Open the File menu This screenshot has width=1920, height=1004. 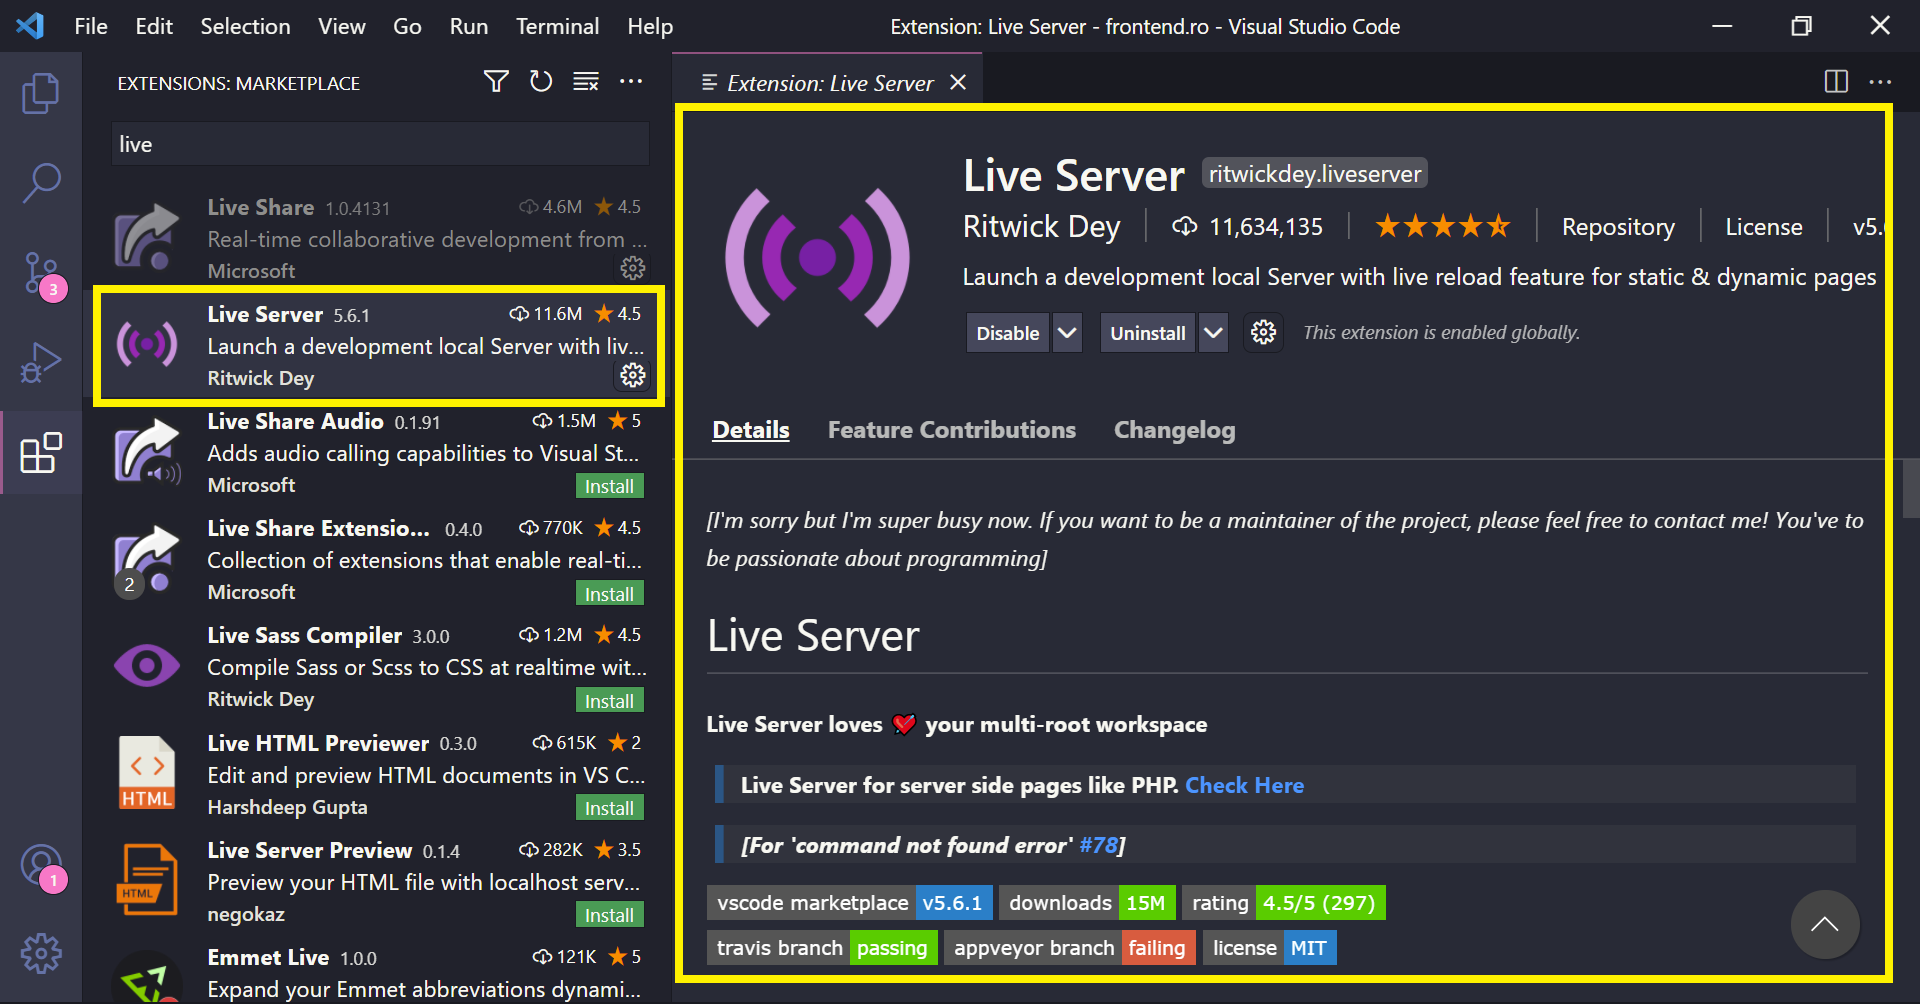coord(91,26)
